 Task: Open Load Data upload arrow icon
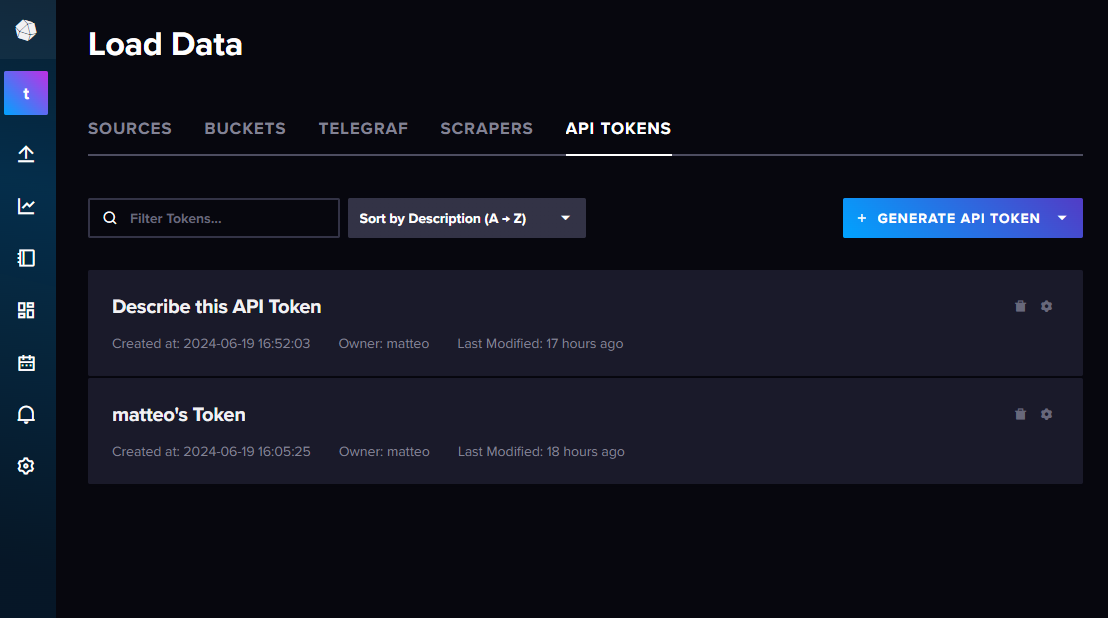(26, 154)
